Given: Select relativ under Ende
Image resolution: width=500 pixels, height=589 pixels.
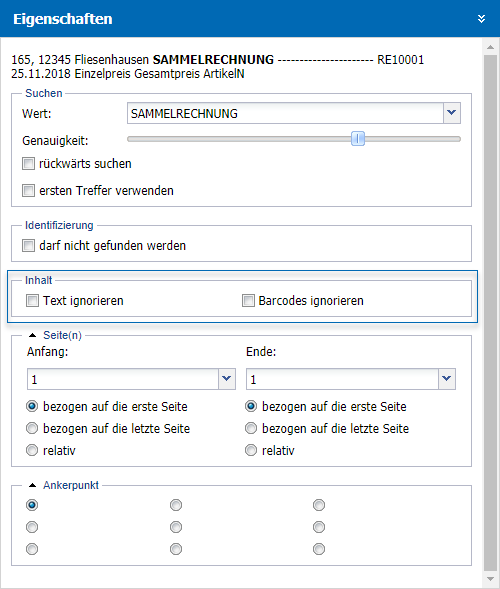Looking at the screenshot, I should click(x=251, y=450).
